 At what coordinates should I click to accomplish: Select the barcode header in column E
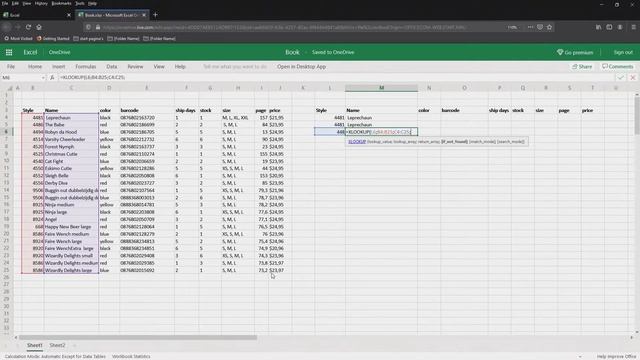[147, 110]
